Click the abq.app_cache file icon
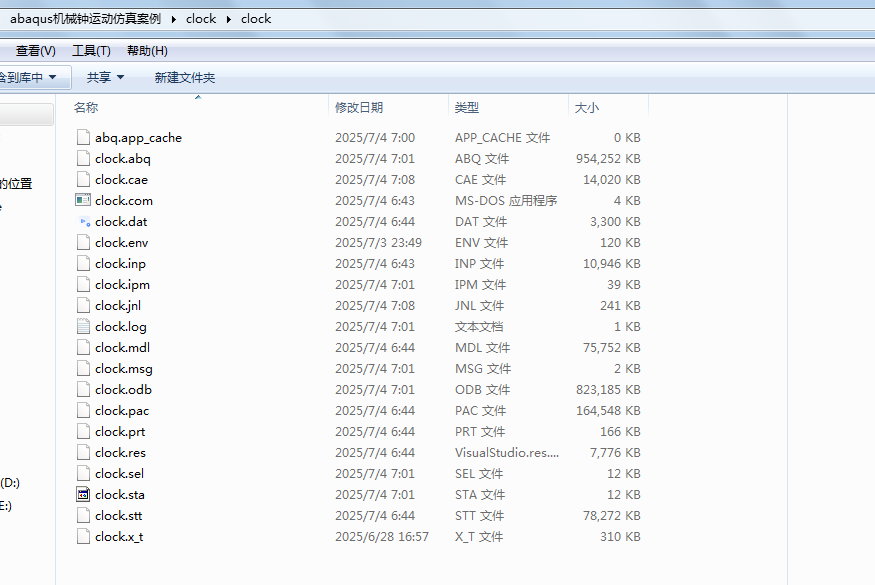Image resolution: width=875 pixels, height=585 pixels. coord(83,137)
